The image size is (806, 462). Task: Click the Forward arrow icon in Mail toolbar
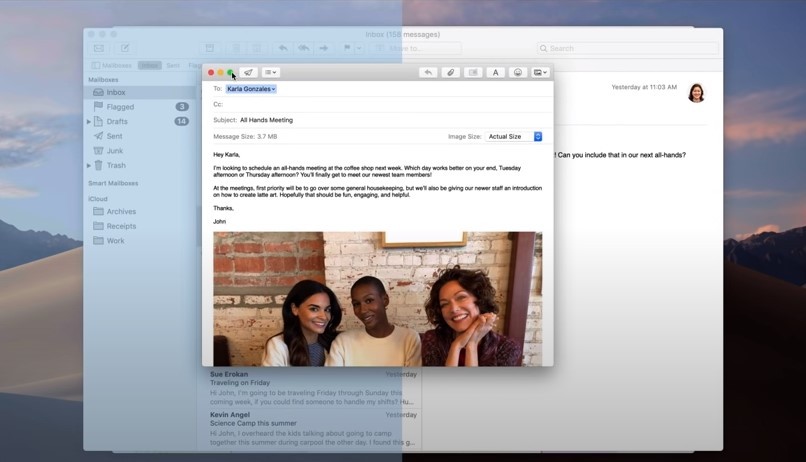click(x=324, y=48)
